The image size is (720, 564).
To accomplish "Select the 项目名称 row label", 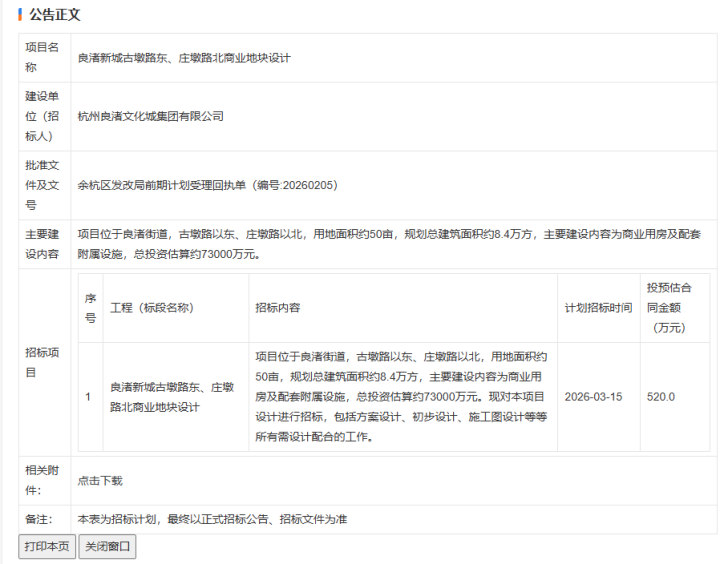I will tap(42, 57).
